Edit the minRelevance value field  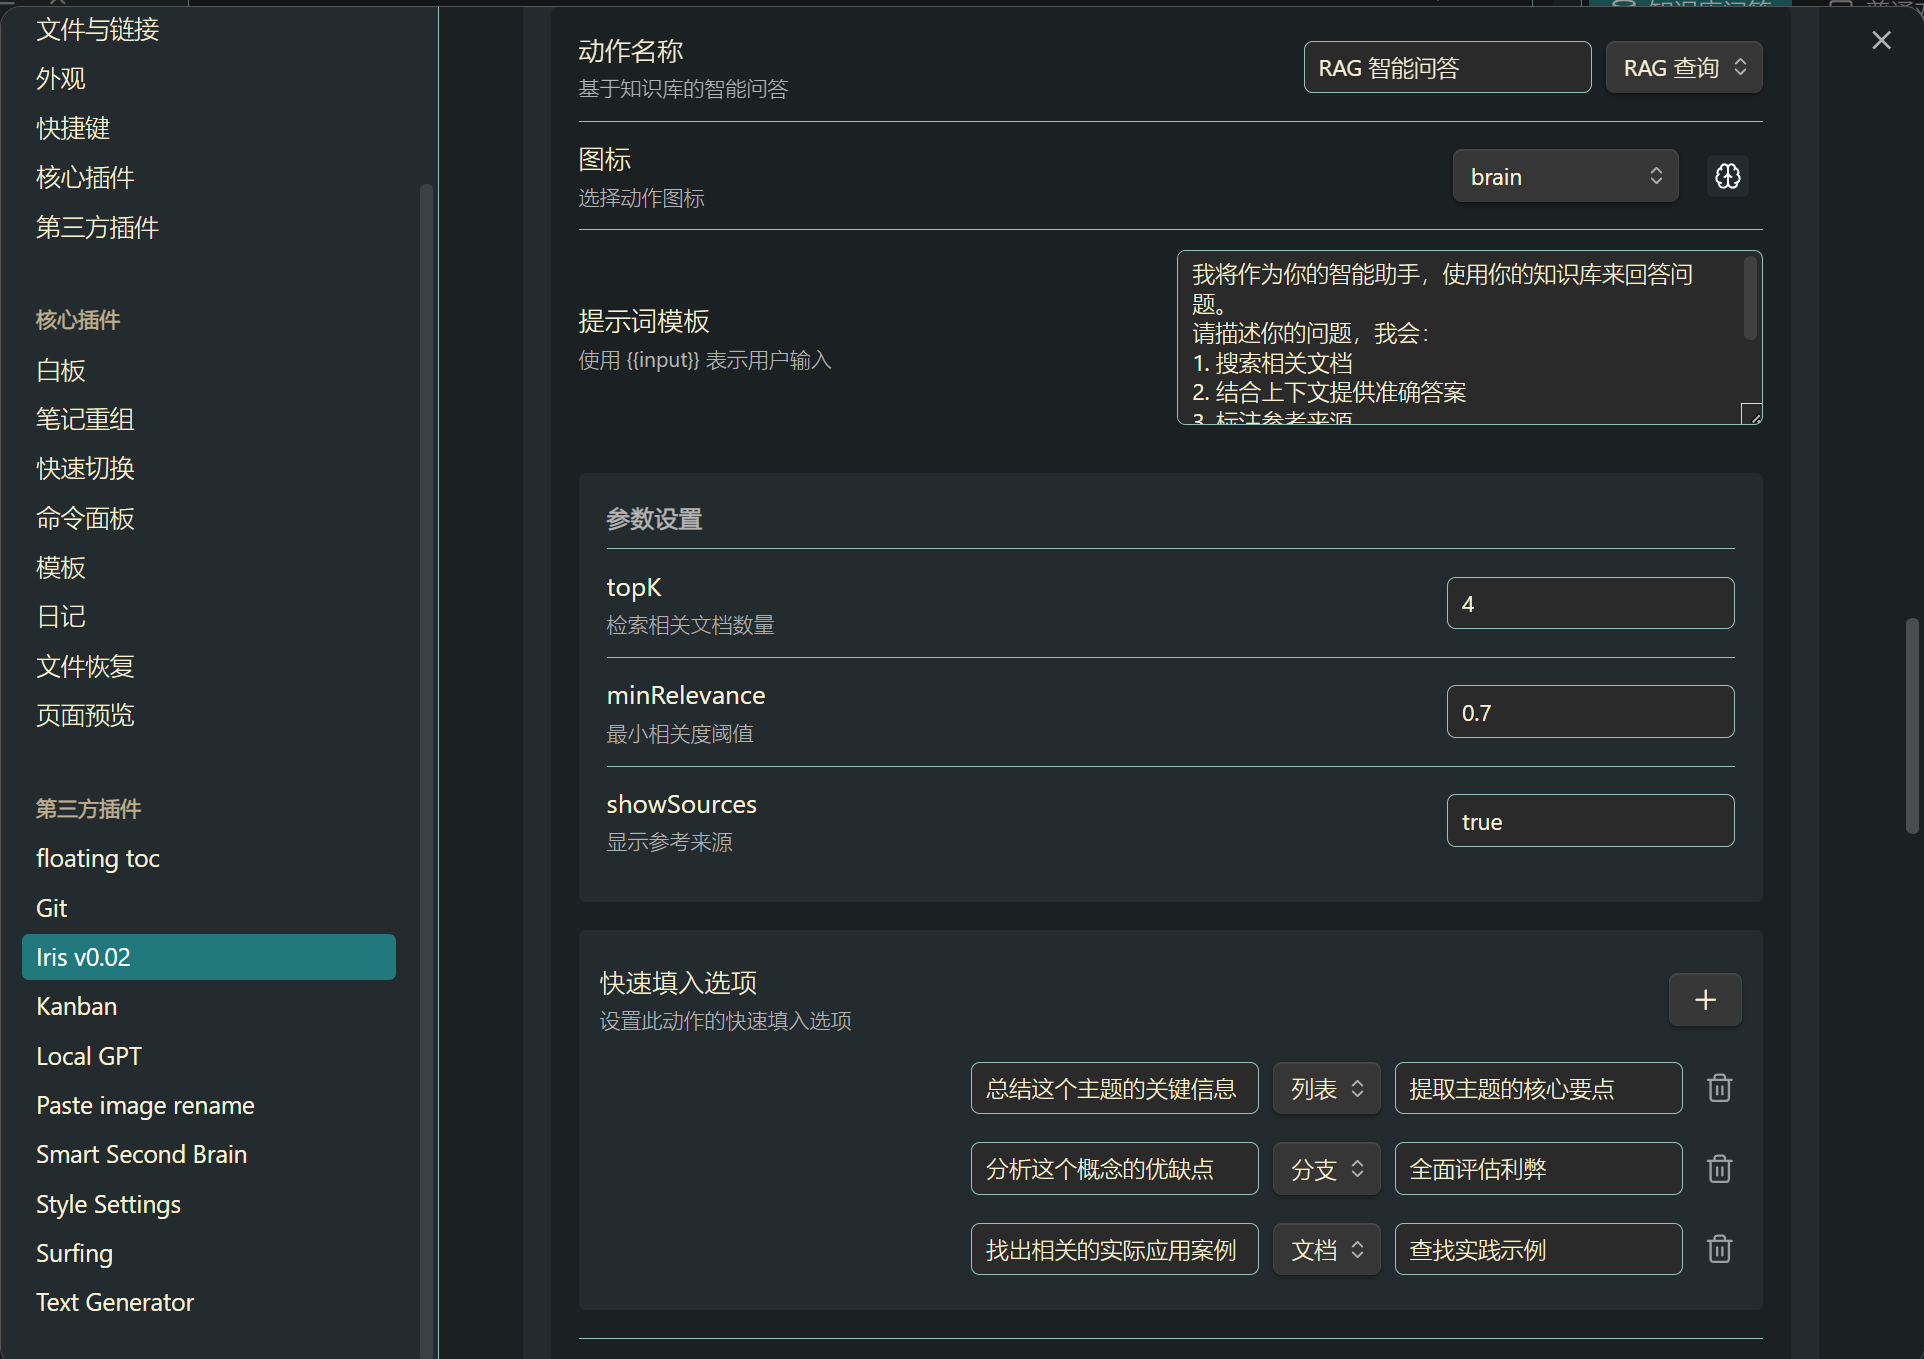click(1590, 712)
